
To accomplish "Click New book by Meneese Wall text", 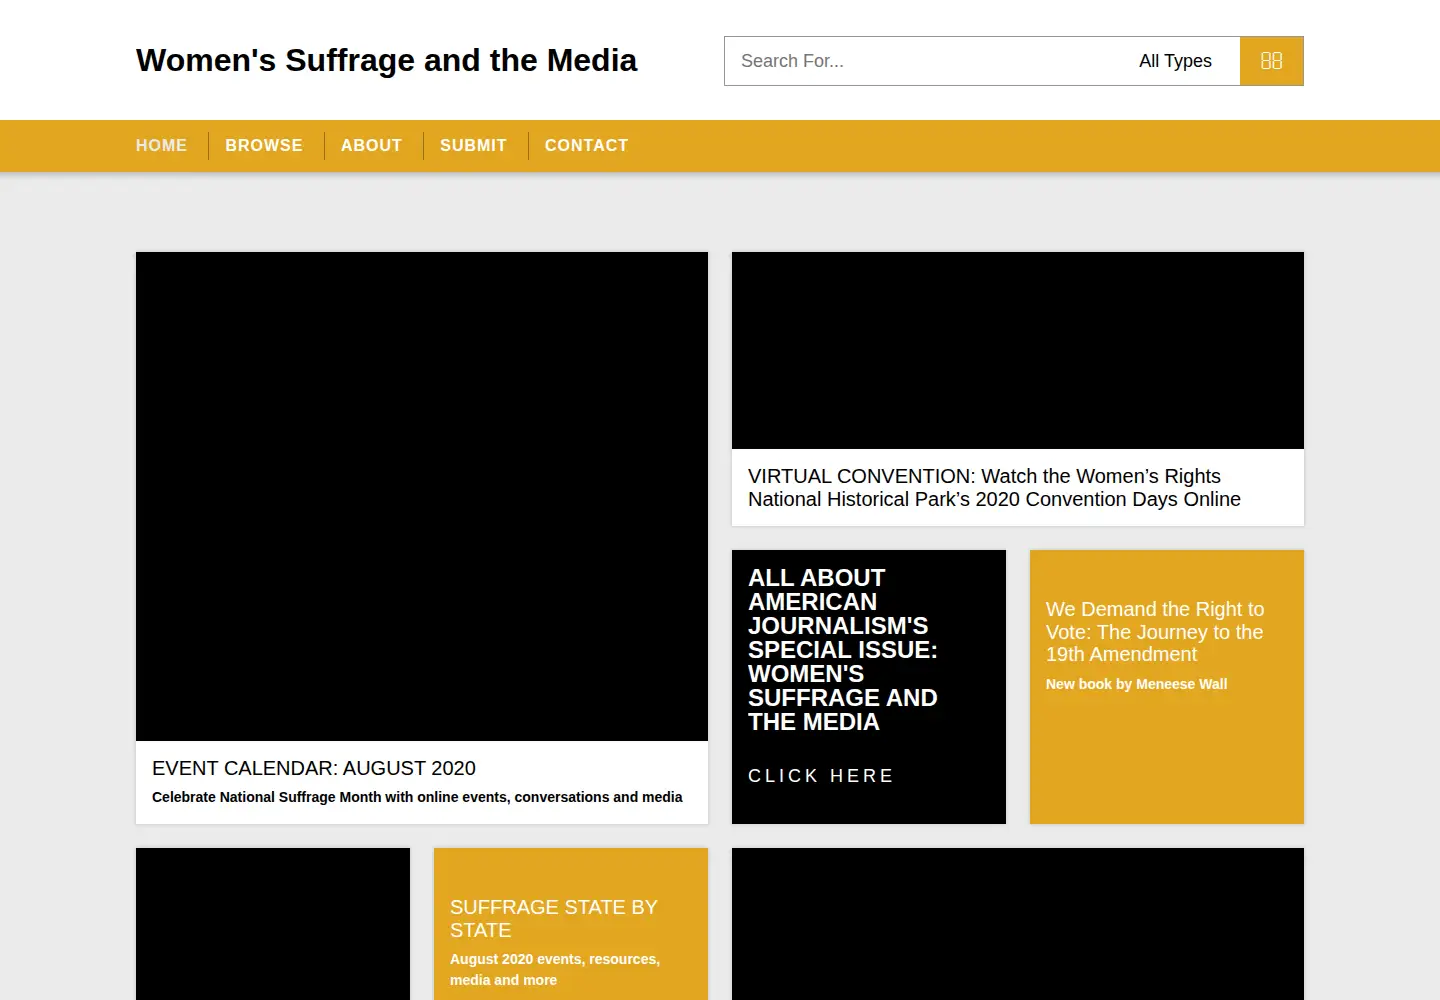I will [x=1136, y=684].
